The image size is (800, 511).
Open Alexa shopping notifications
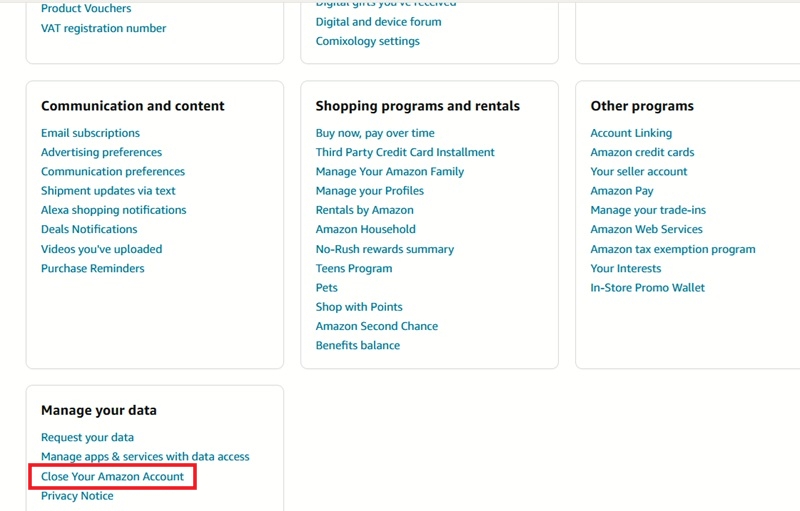pyautogui.click(x=114, y=210)
